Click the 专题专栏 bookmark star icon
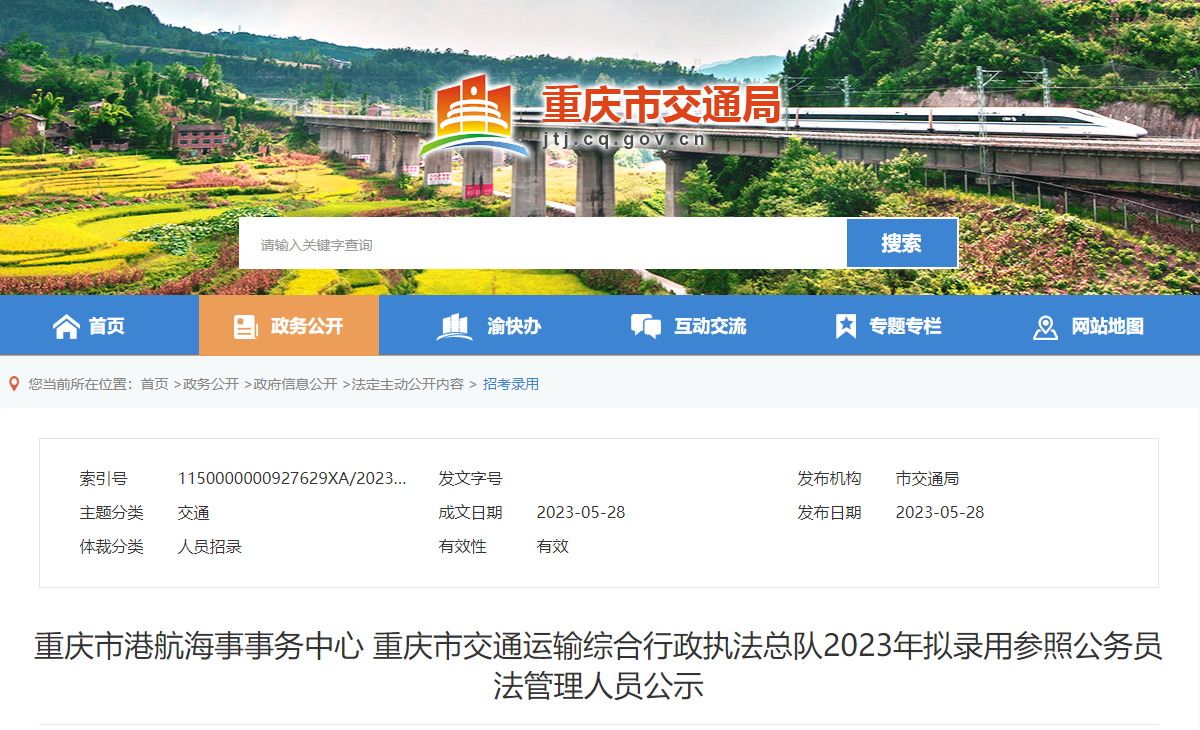This screenshot has height=730, width=1200. pyautogui.click(x=846, y=326)
